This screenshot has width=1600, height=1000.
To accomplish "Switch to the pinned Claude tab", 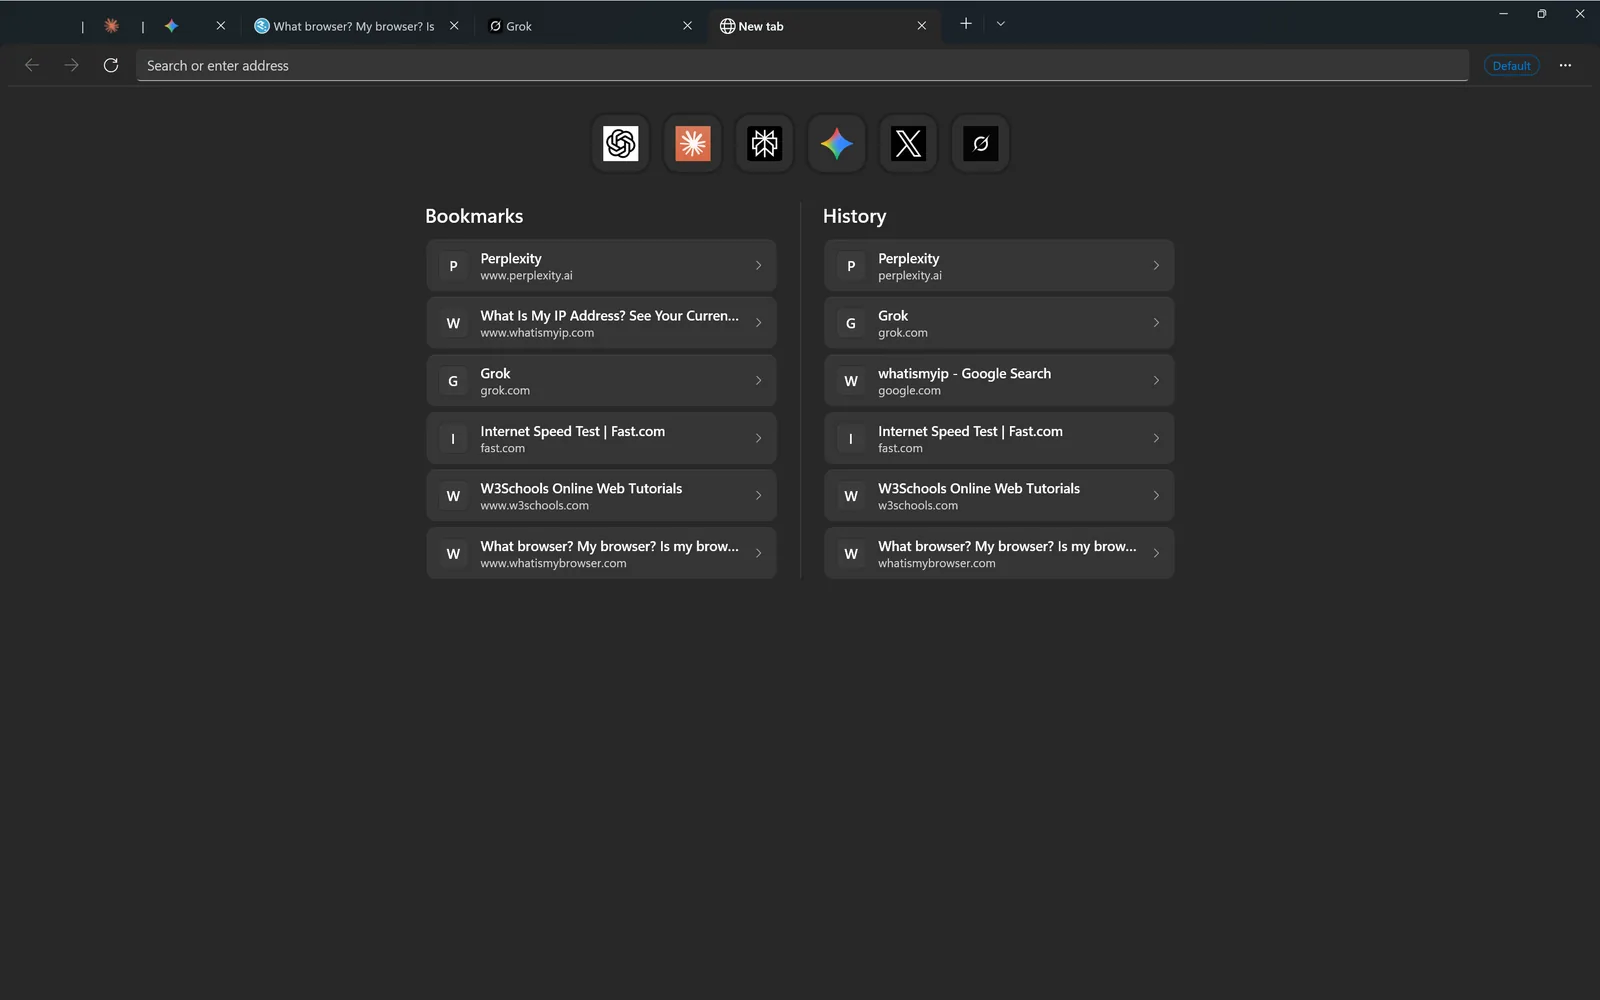I will point(112,26).
